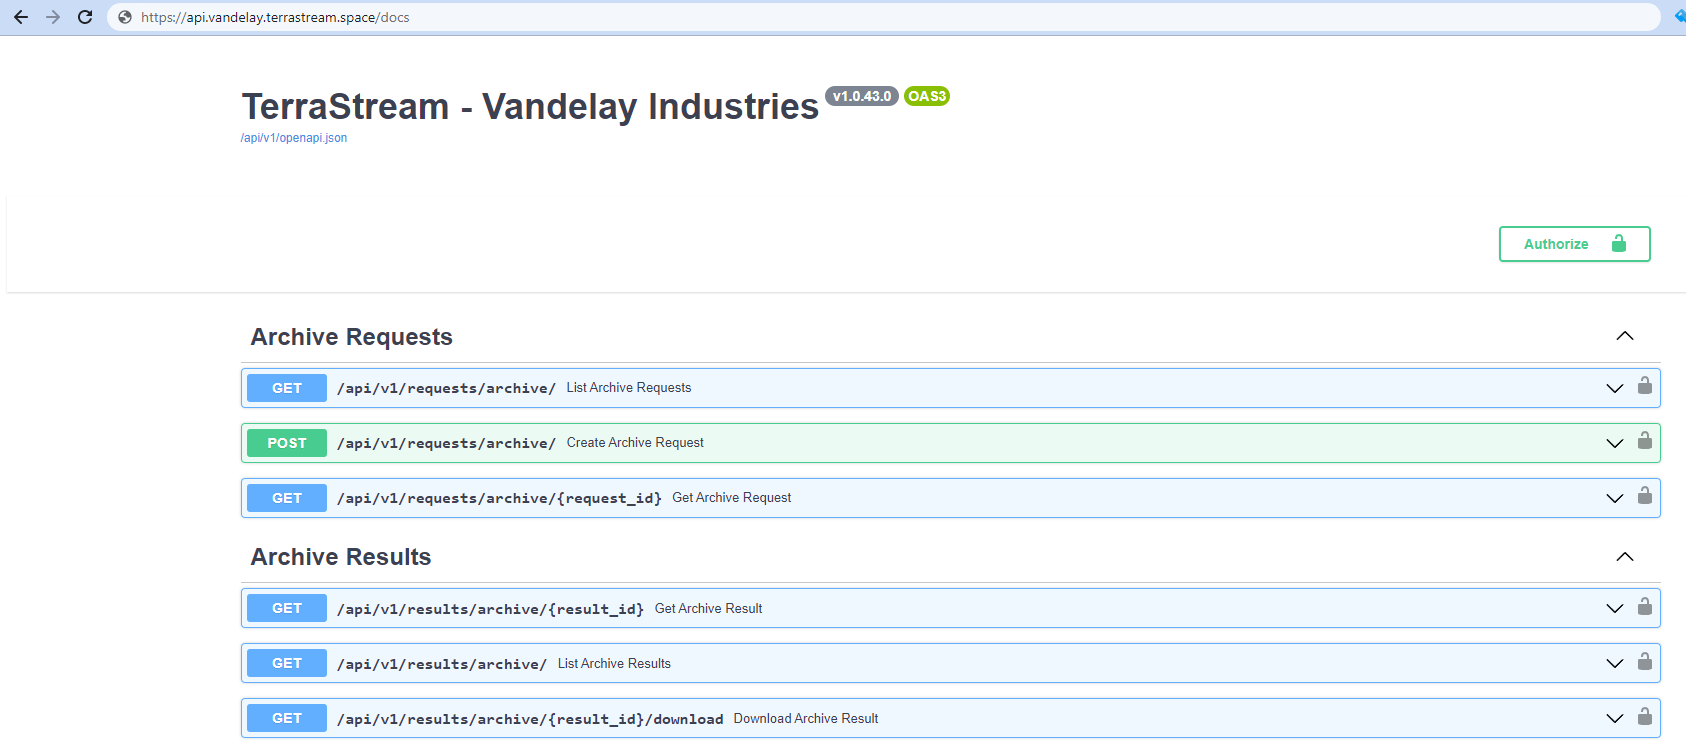Image resolution: width=1686 pixels, height=740 pixels.
Task: Expand the Create Archive Request endpoint chevron
Action: [x=1615, y=443]
